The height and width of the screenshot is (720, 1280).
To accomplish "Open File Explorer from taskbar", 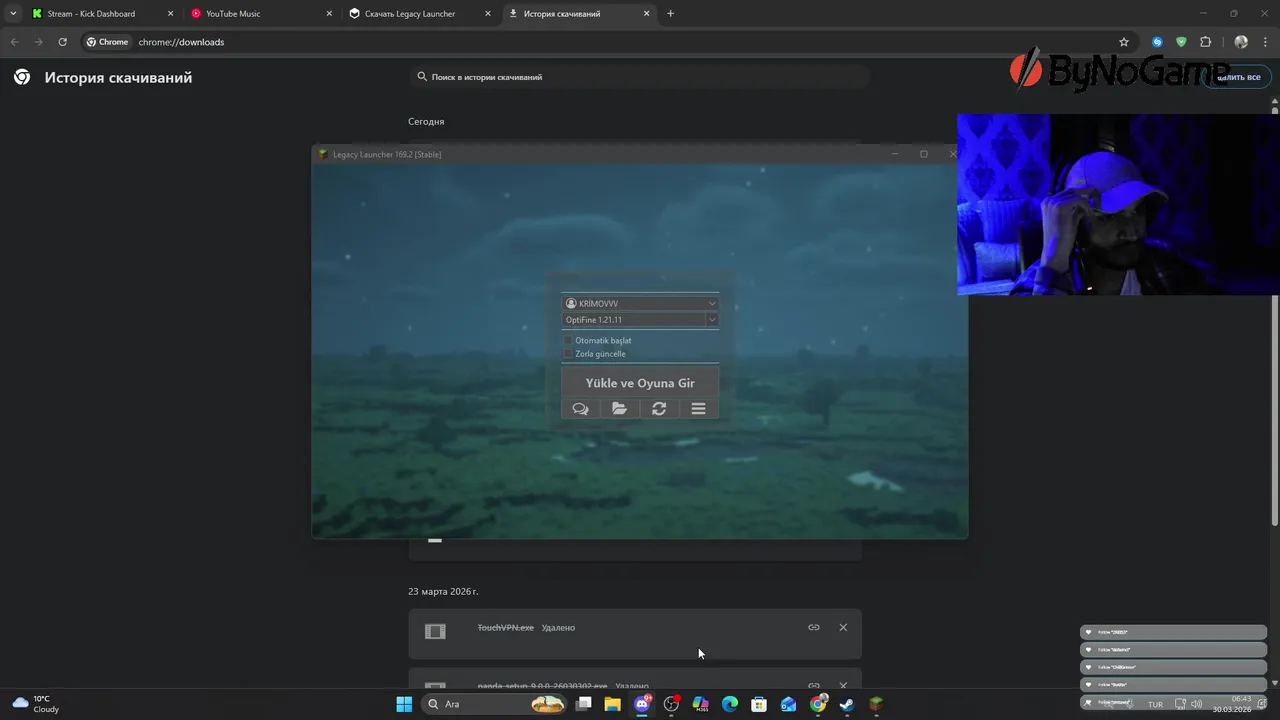I will pyautogui.click(x=612, y=704).
